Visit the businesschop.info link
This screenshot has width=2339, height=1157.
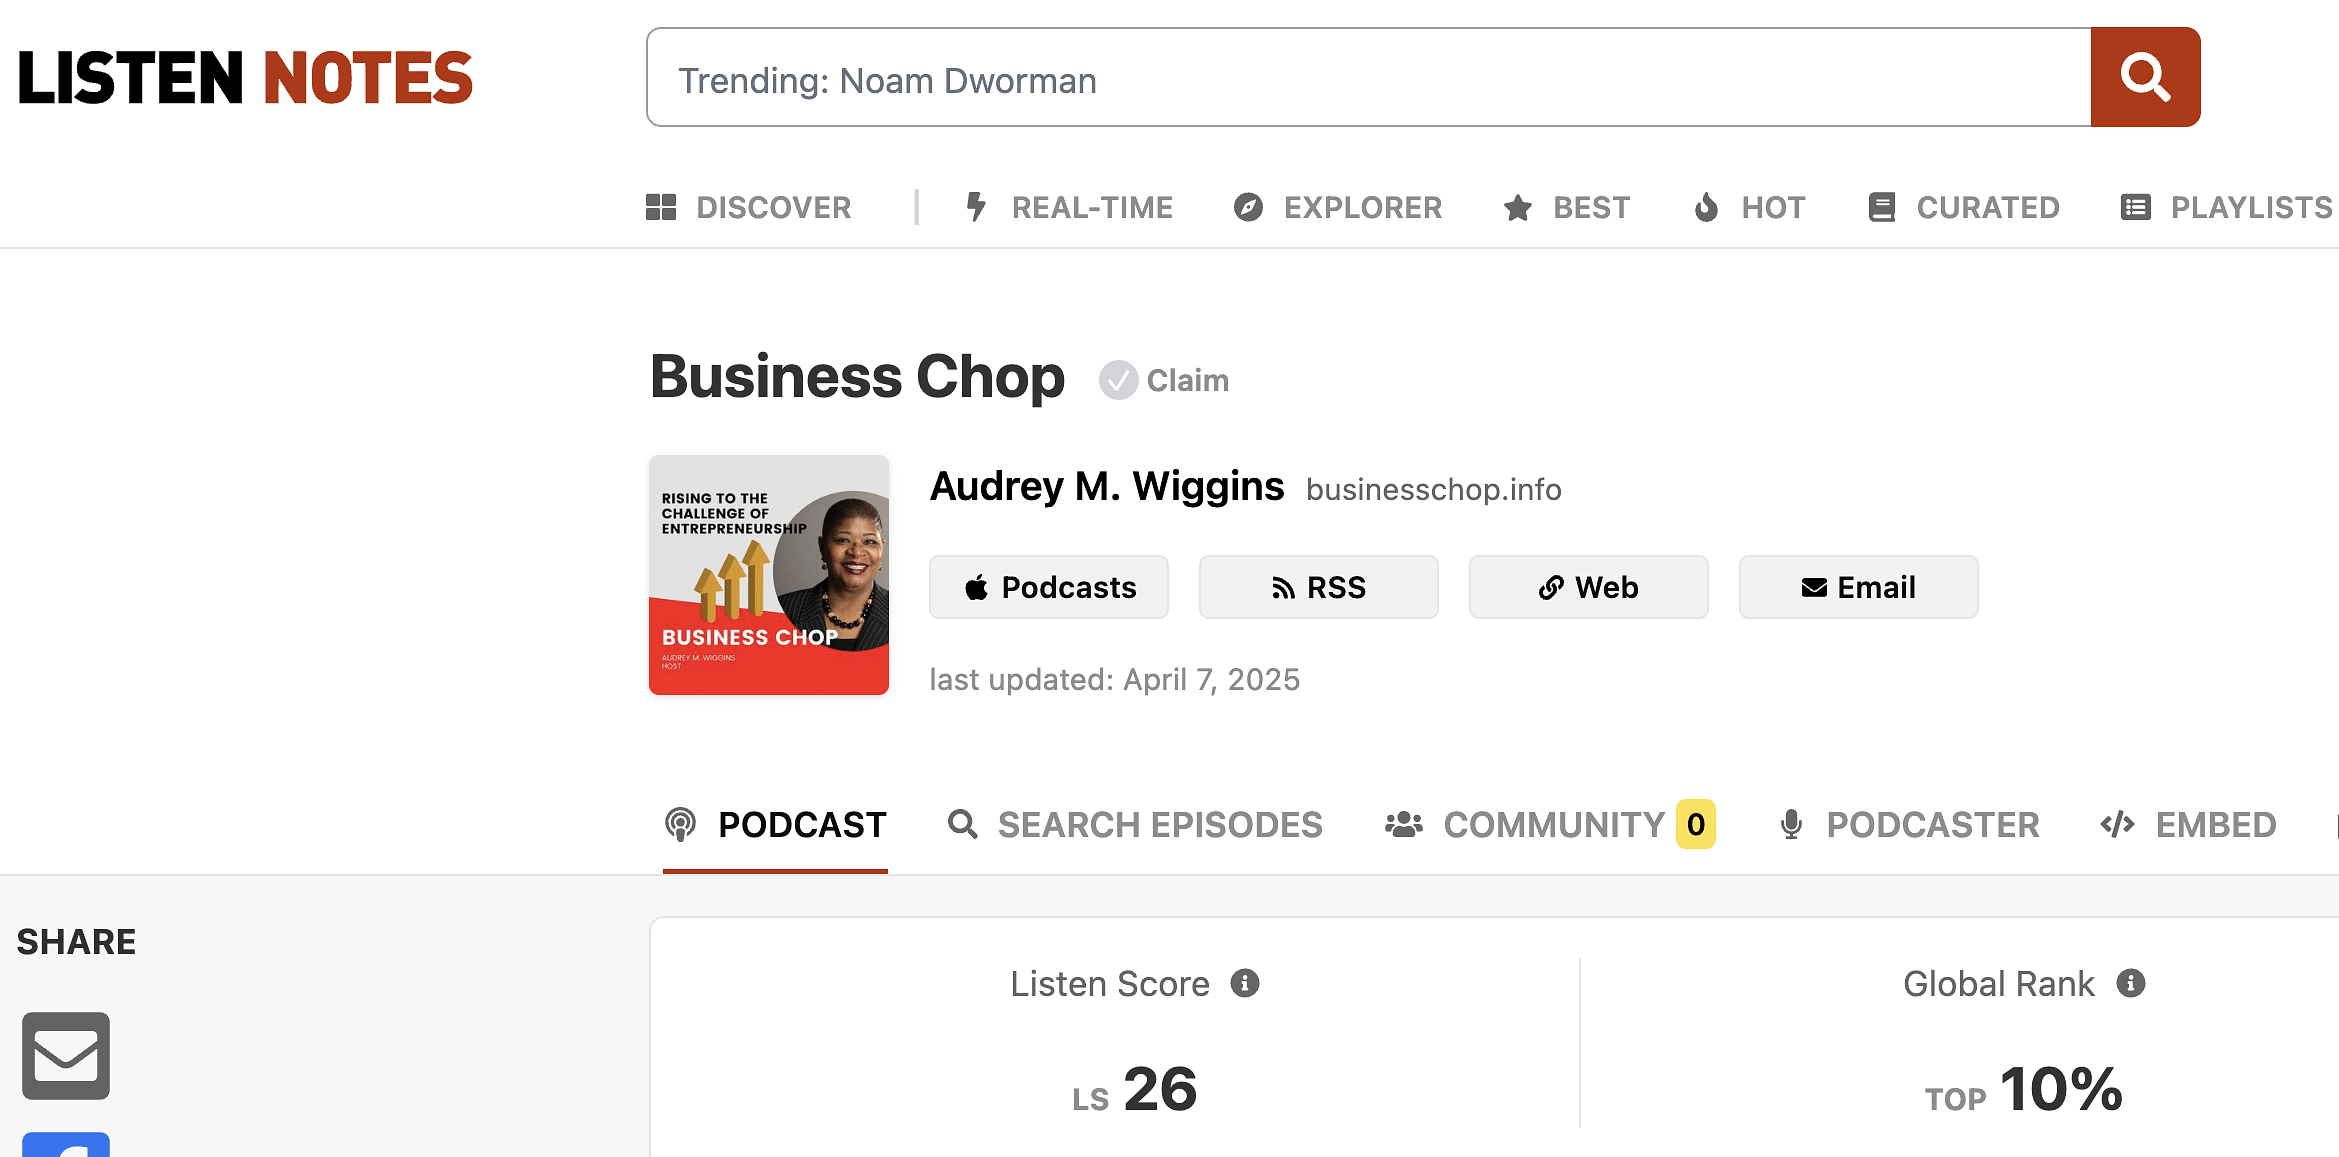[x=1433, y=489]
